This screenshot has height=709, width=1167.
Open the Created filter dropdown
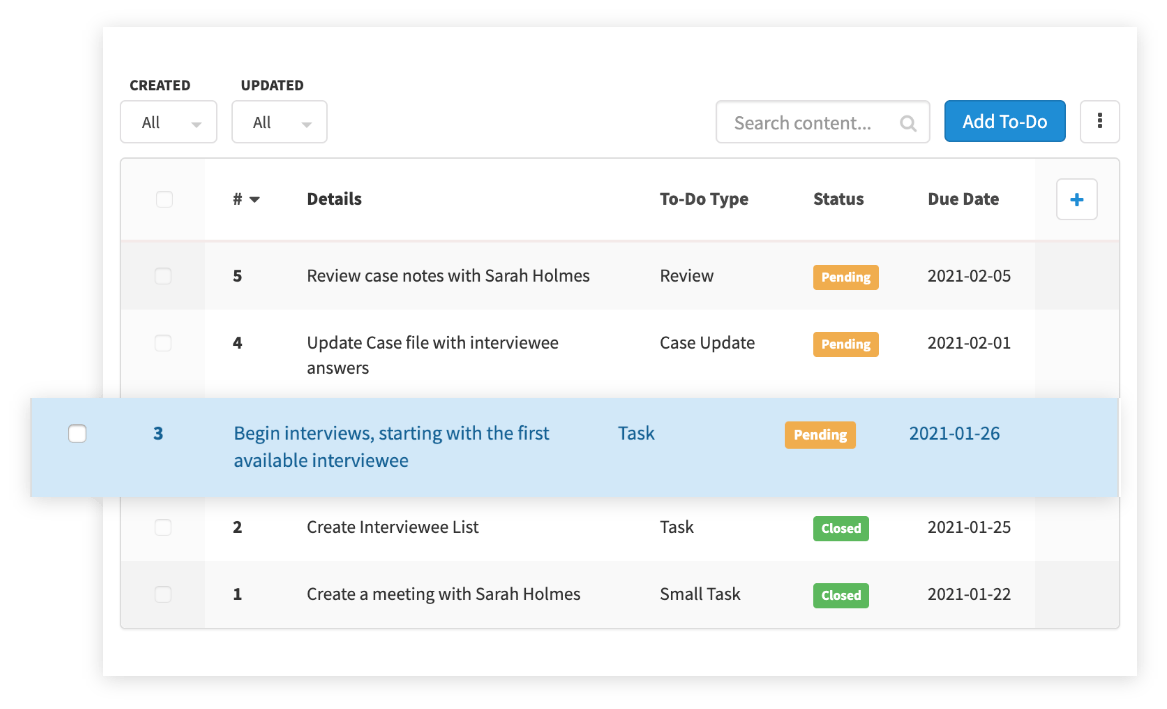click(x=168, y=123)
